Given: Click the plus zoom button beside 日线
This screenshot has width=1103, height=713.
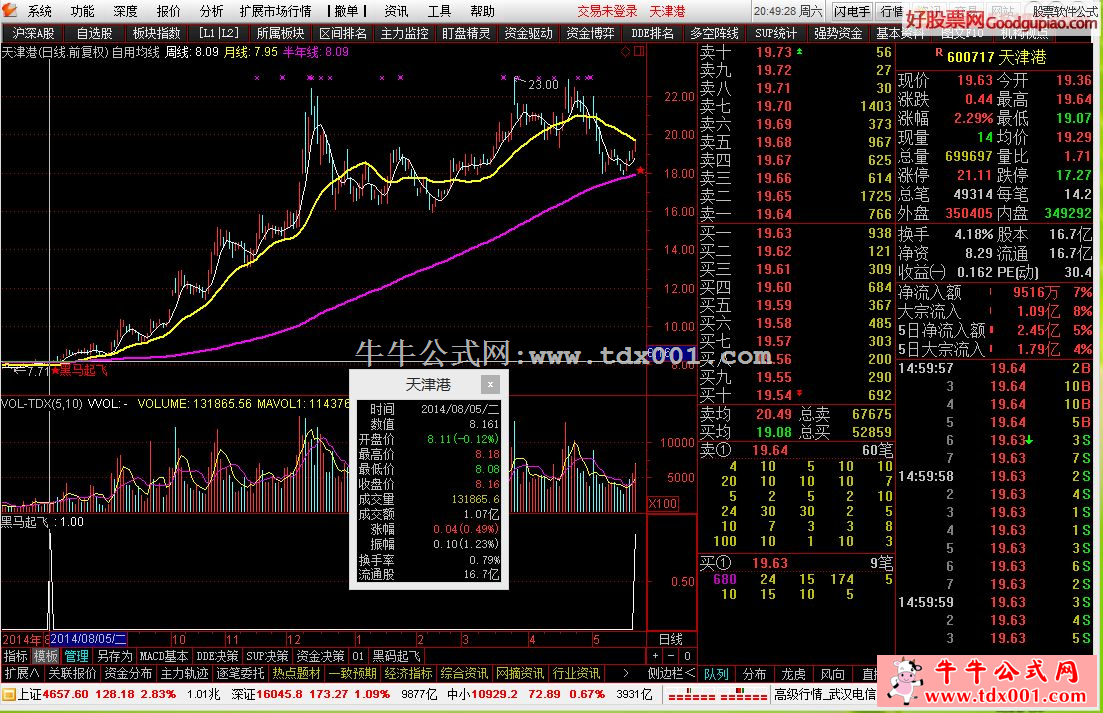Looking at the screenshot, I should (655, 655).
